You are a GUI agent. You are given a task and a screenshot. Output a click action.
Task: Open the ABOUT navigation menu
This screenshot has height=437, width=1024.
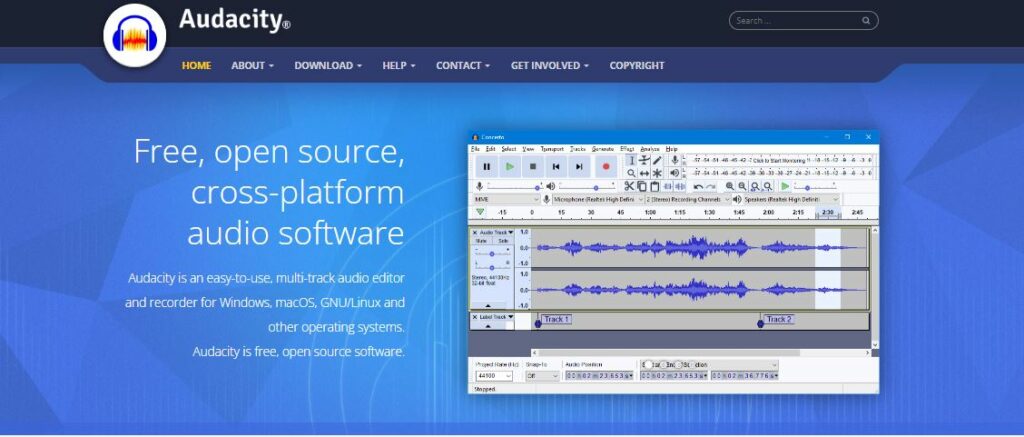click(252, 65)
